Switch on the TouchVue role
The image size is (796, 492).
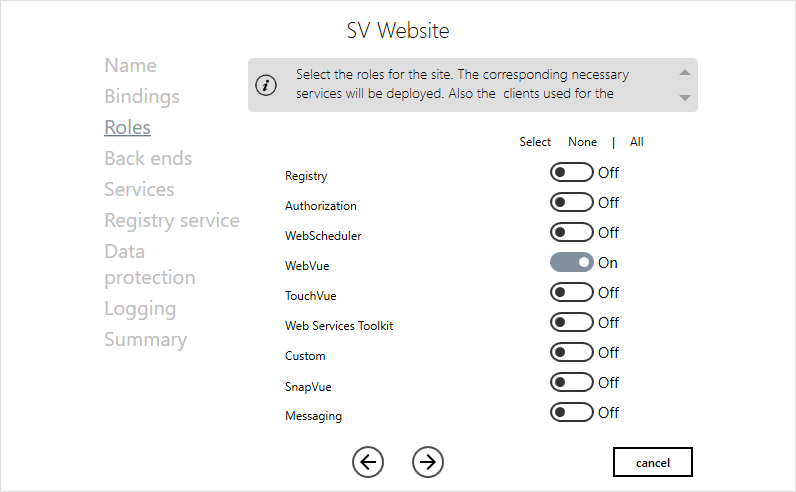click(571, 293)
